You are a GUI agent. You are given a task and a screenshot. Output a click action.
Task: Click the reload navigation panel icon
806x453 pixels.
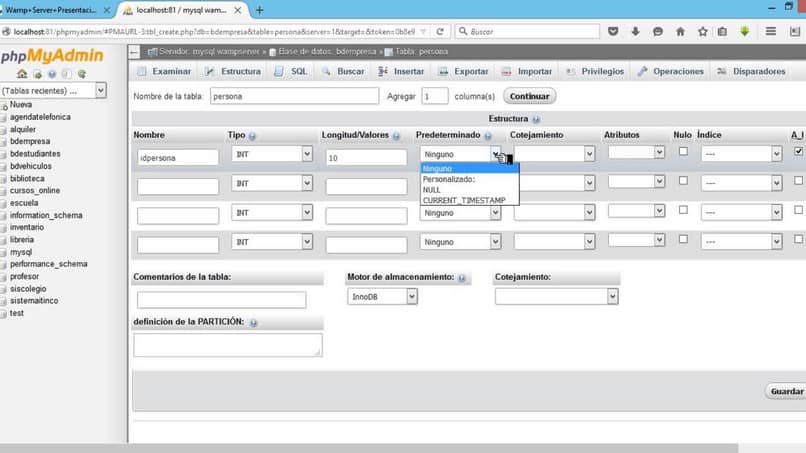(x=82, y=75)
